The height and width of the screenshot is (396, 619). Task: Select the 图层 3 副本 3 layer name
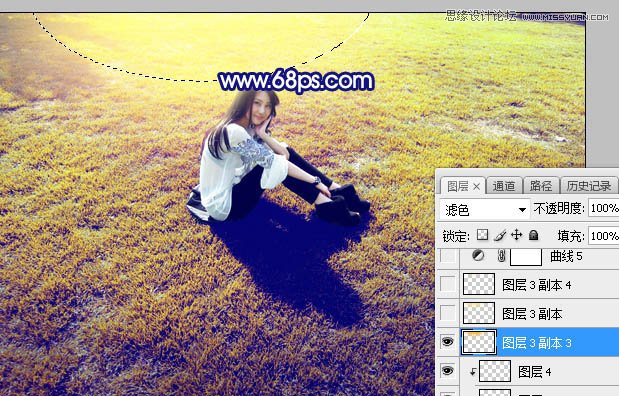(536, 343)
